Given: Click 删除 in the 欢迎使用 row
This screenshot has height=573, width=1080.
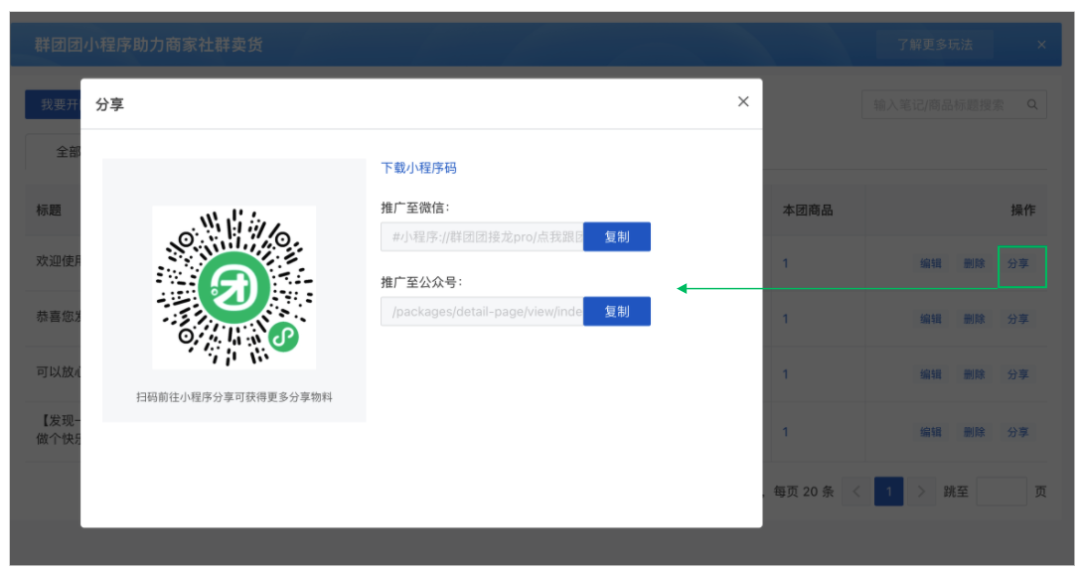Looking at the screenshot, I should (x=974, y=264).
